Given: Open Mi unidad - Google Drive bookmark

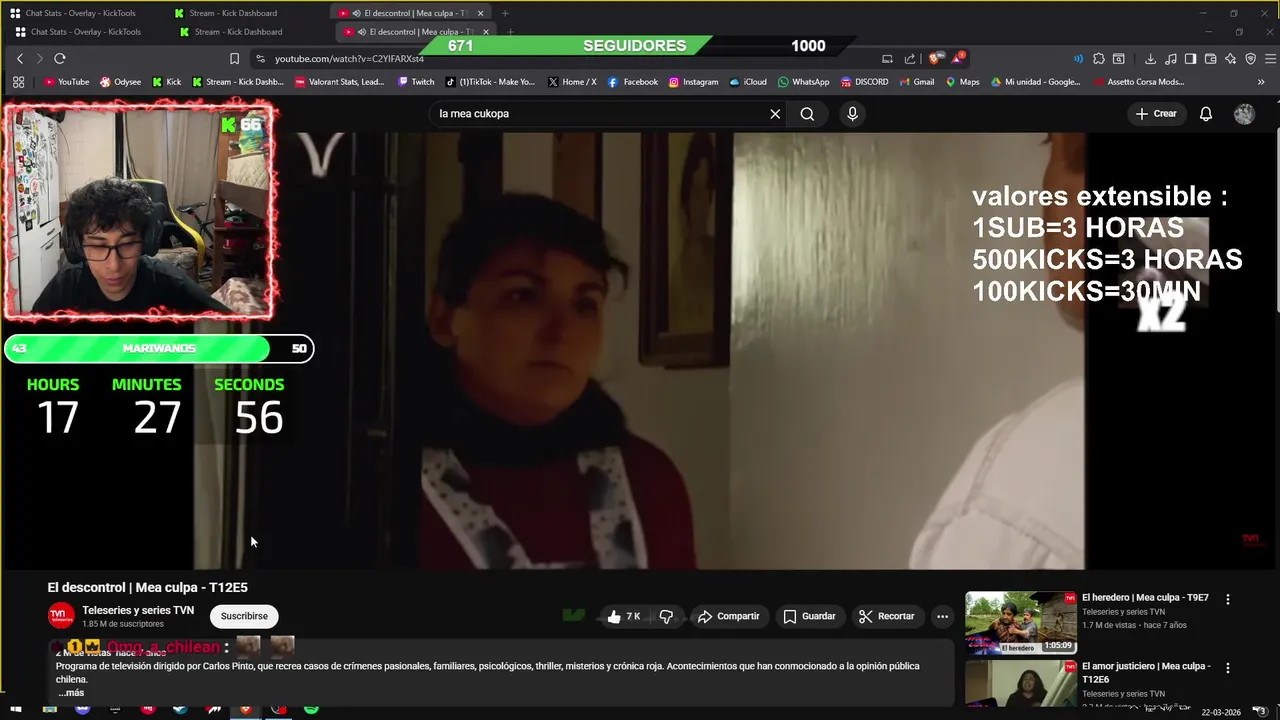Looking at the screenshot, I should (1036, 82).
